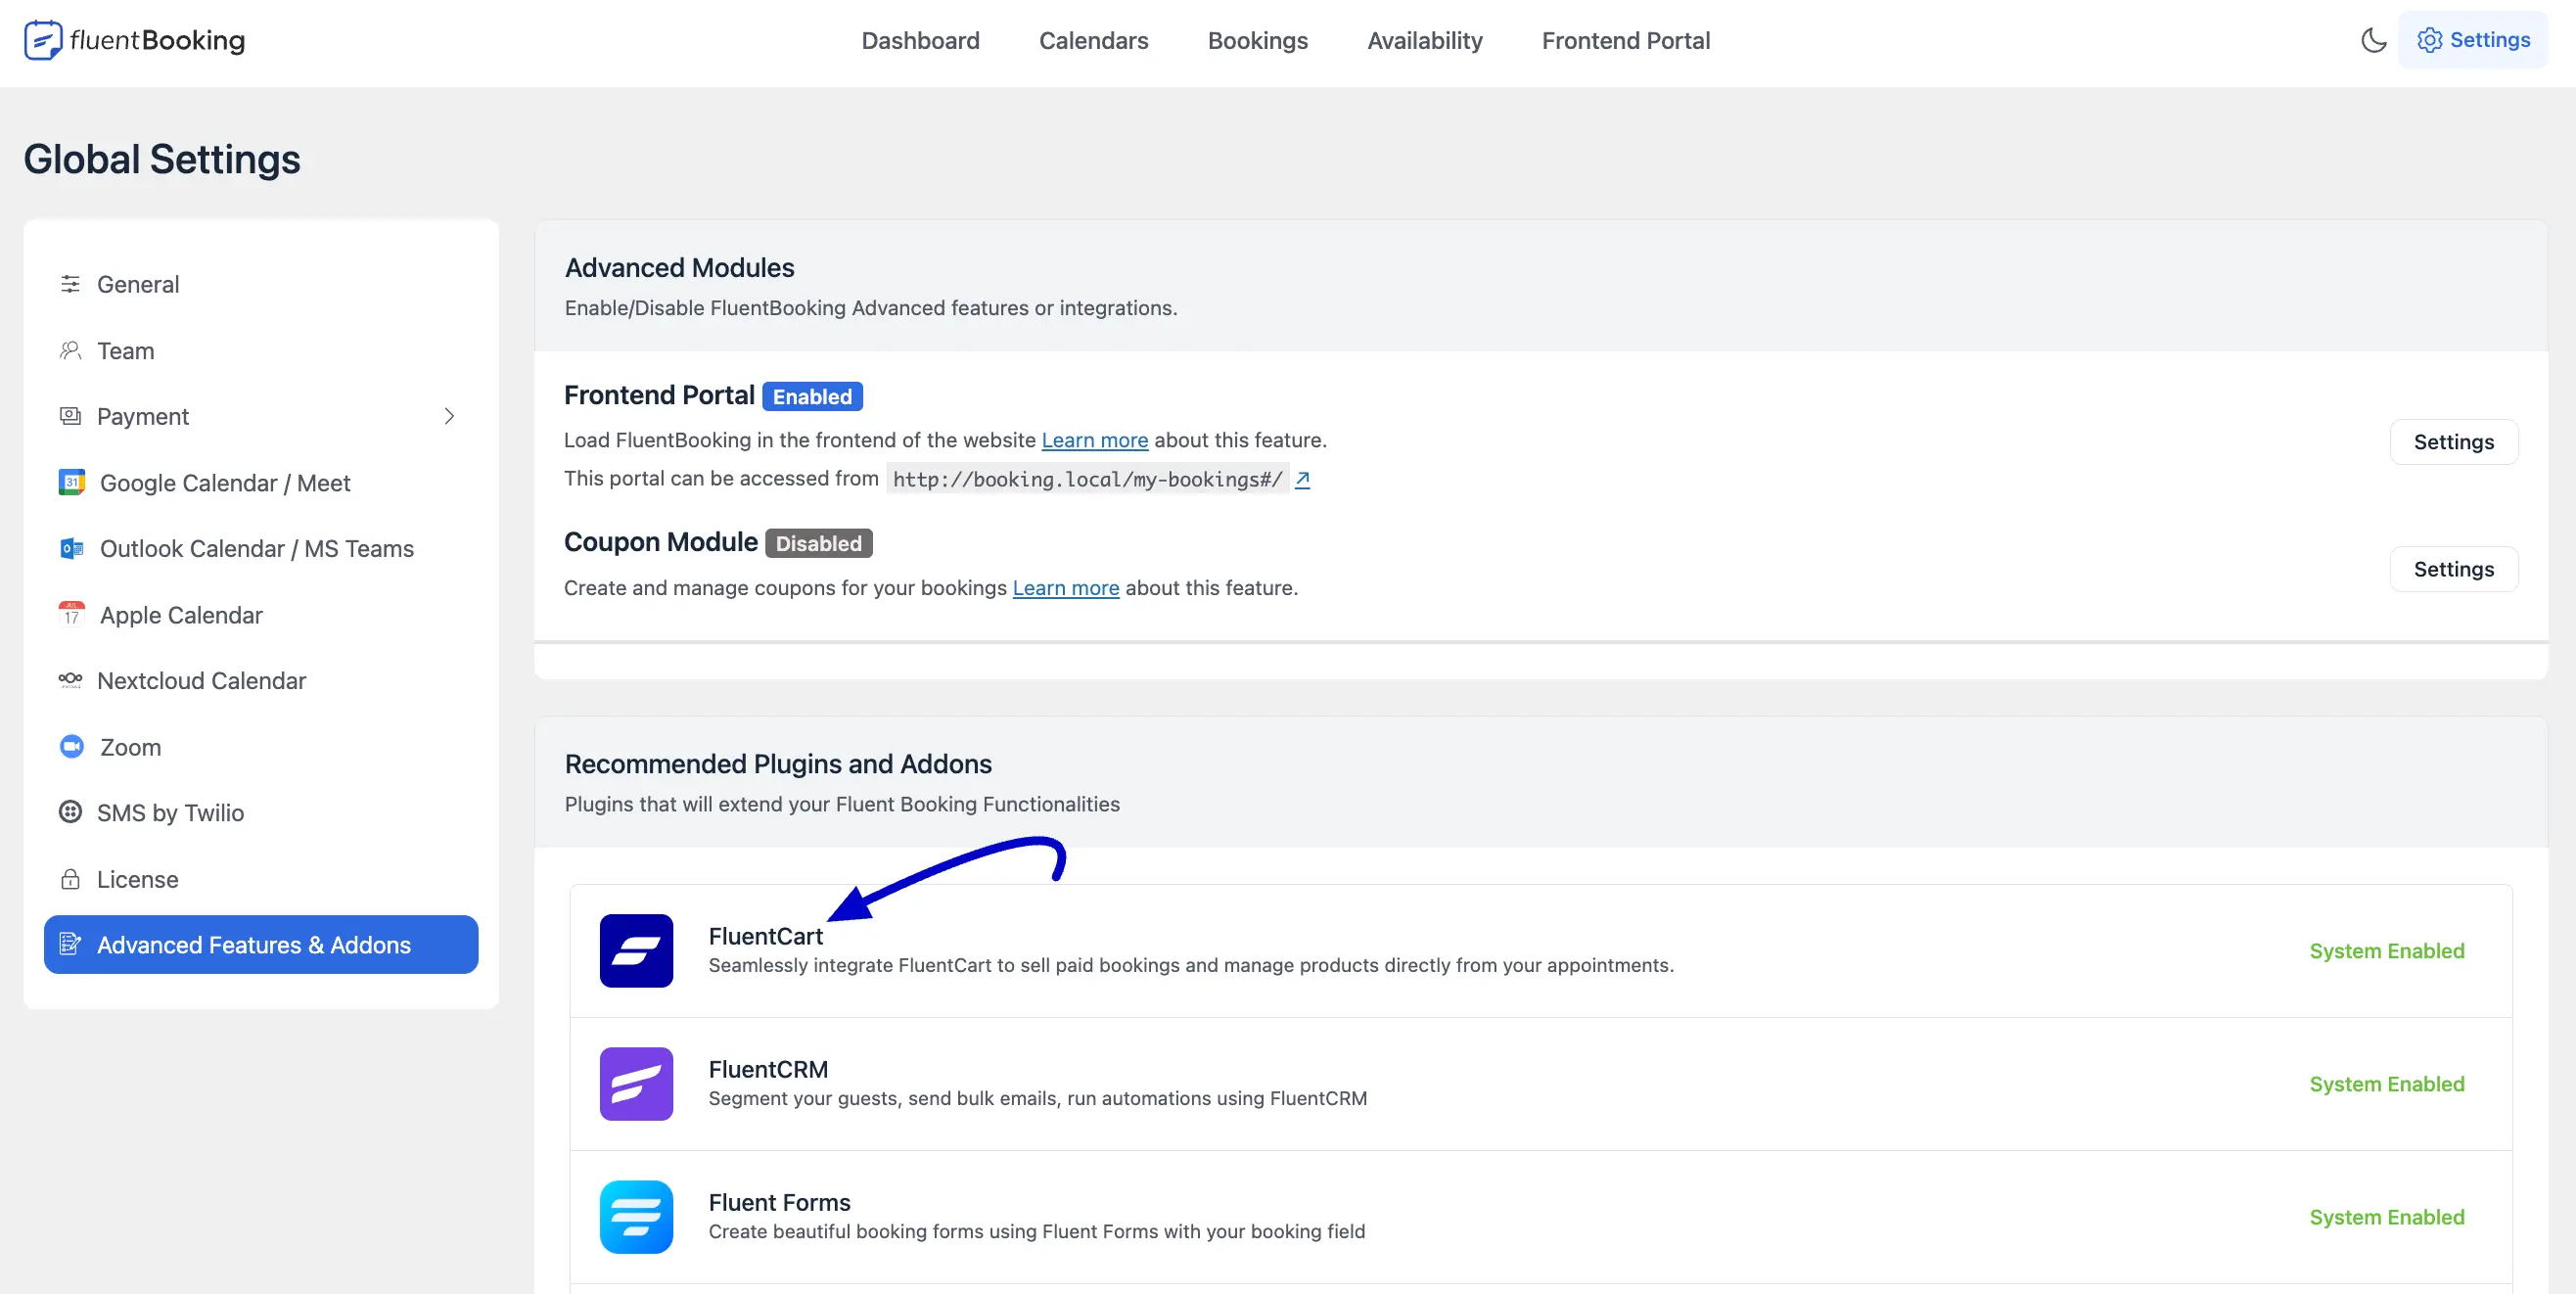This screenshot has height=1294, width=2576.
Task: Open Google Calendar / Meet settings
Action: [x=261, y=482]
